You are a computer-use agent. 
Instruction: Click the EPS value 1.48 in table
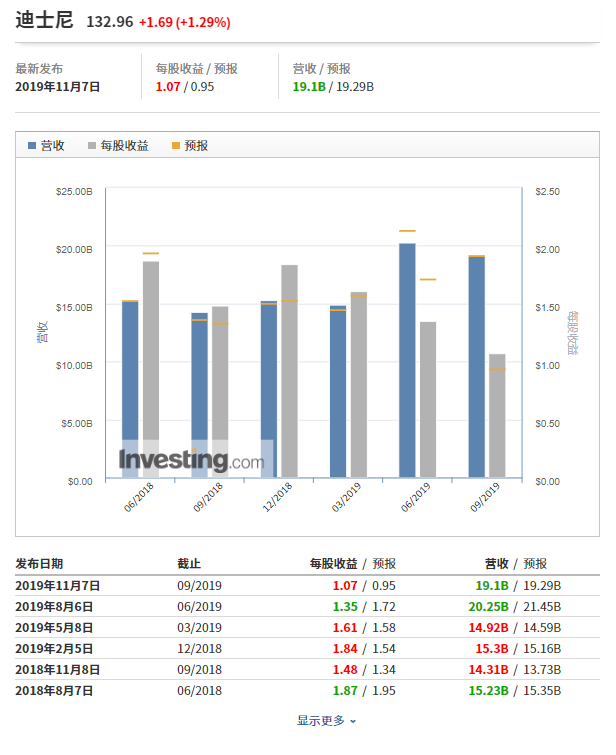click(x=345, y=670)
